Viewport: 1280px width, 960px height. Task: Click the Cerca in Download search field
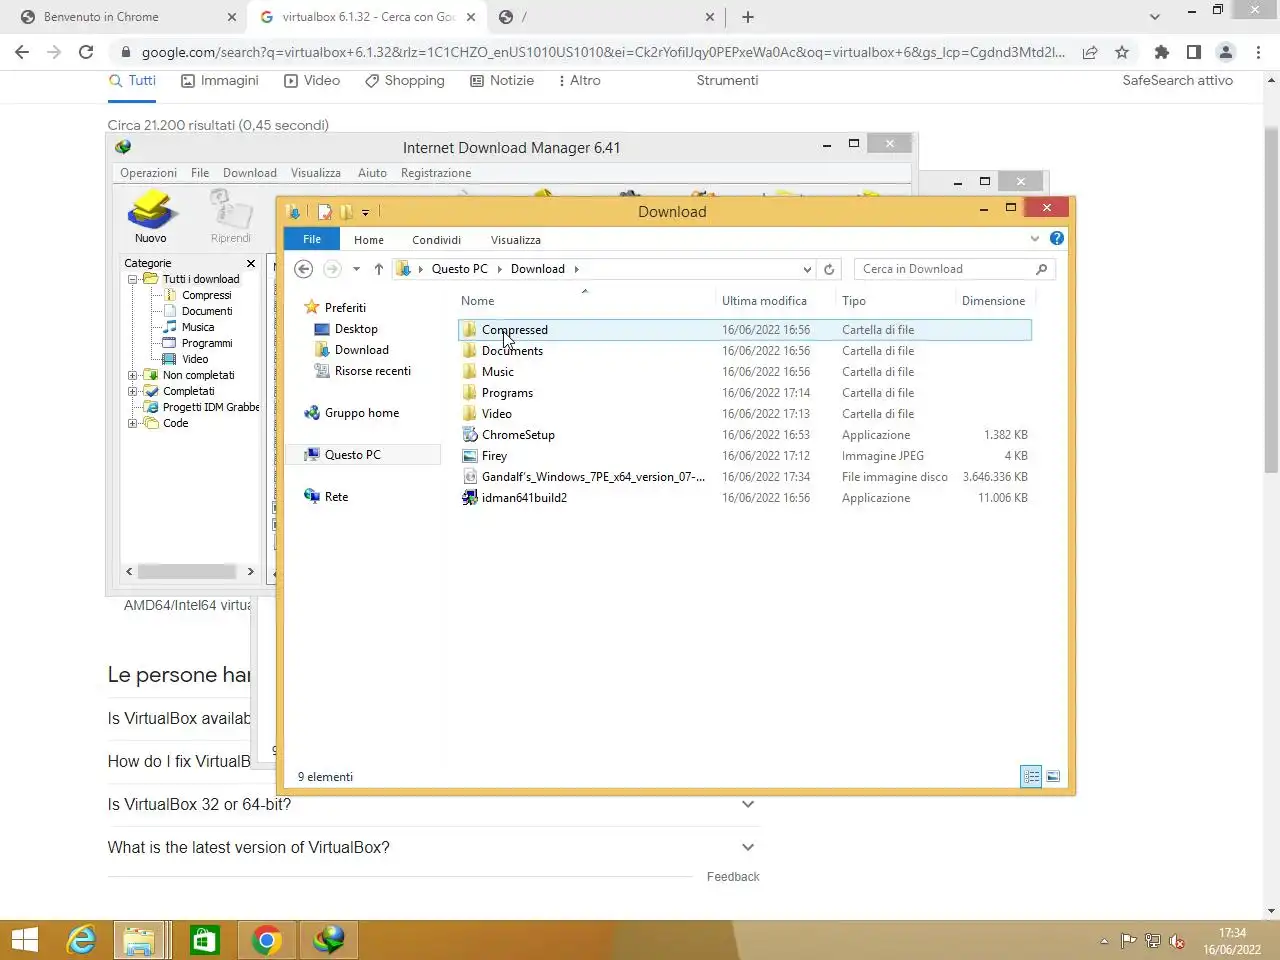pos(945,269)
